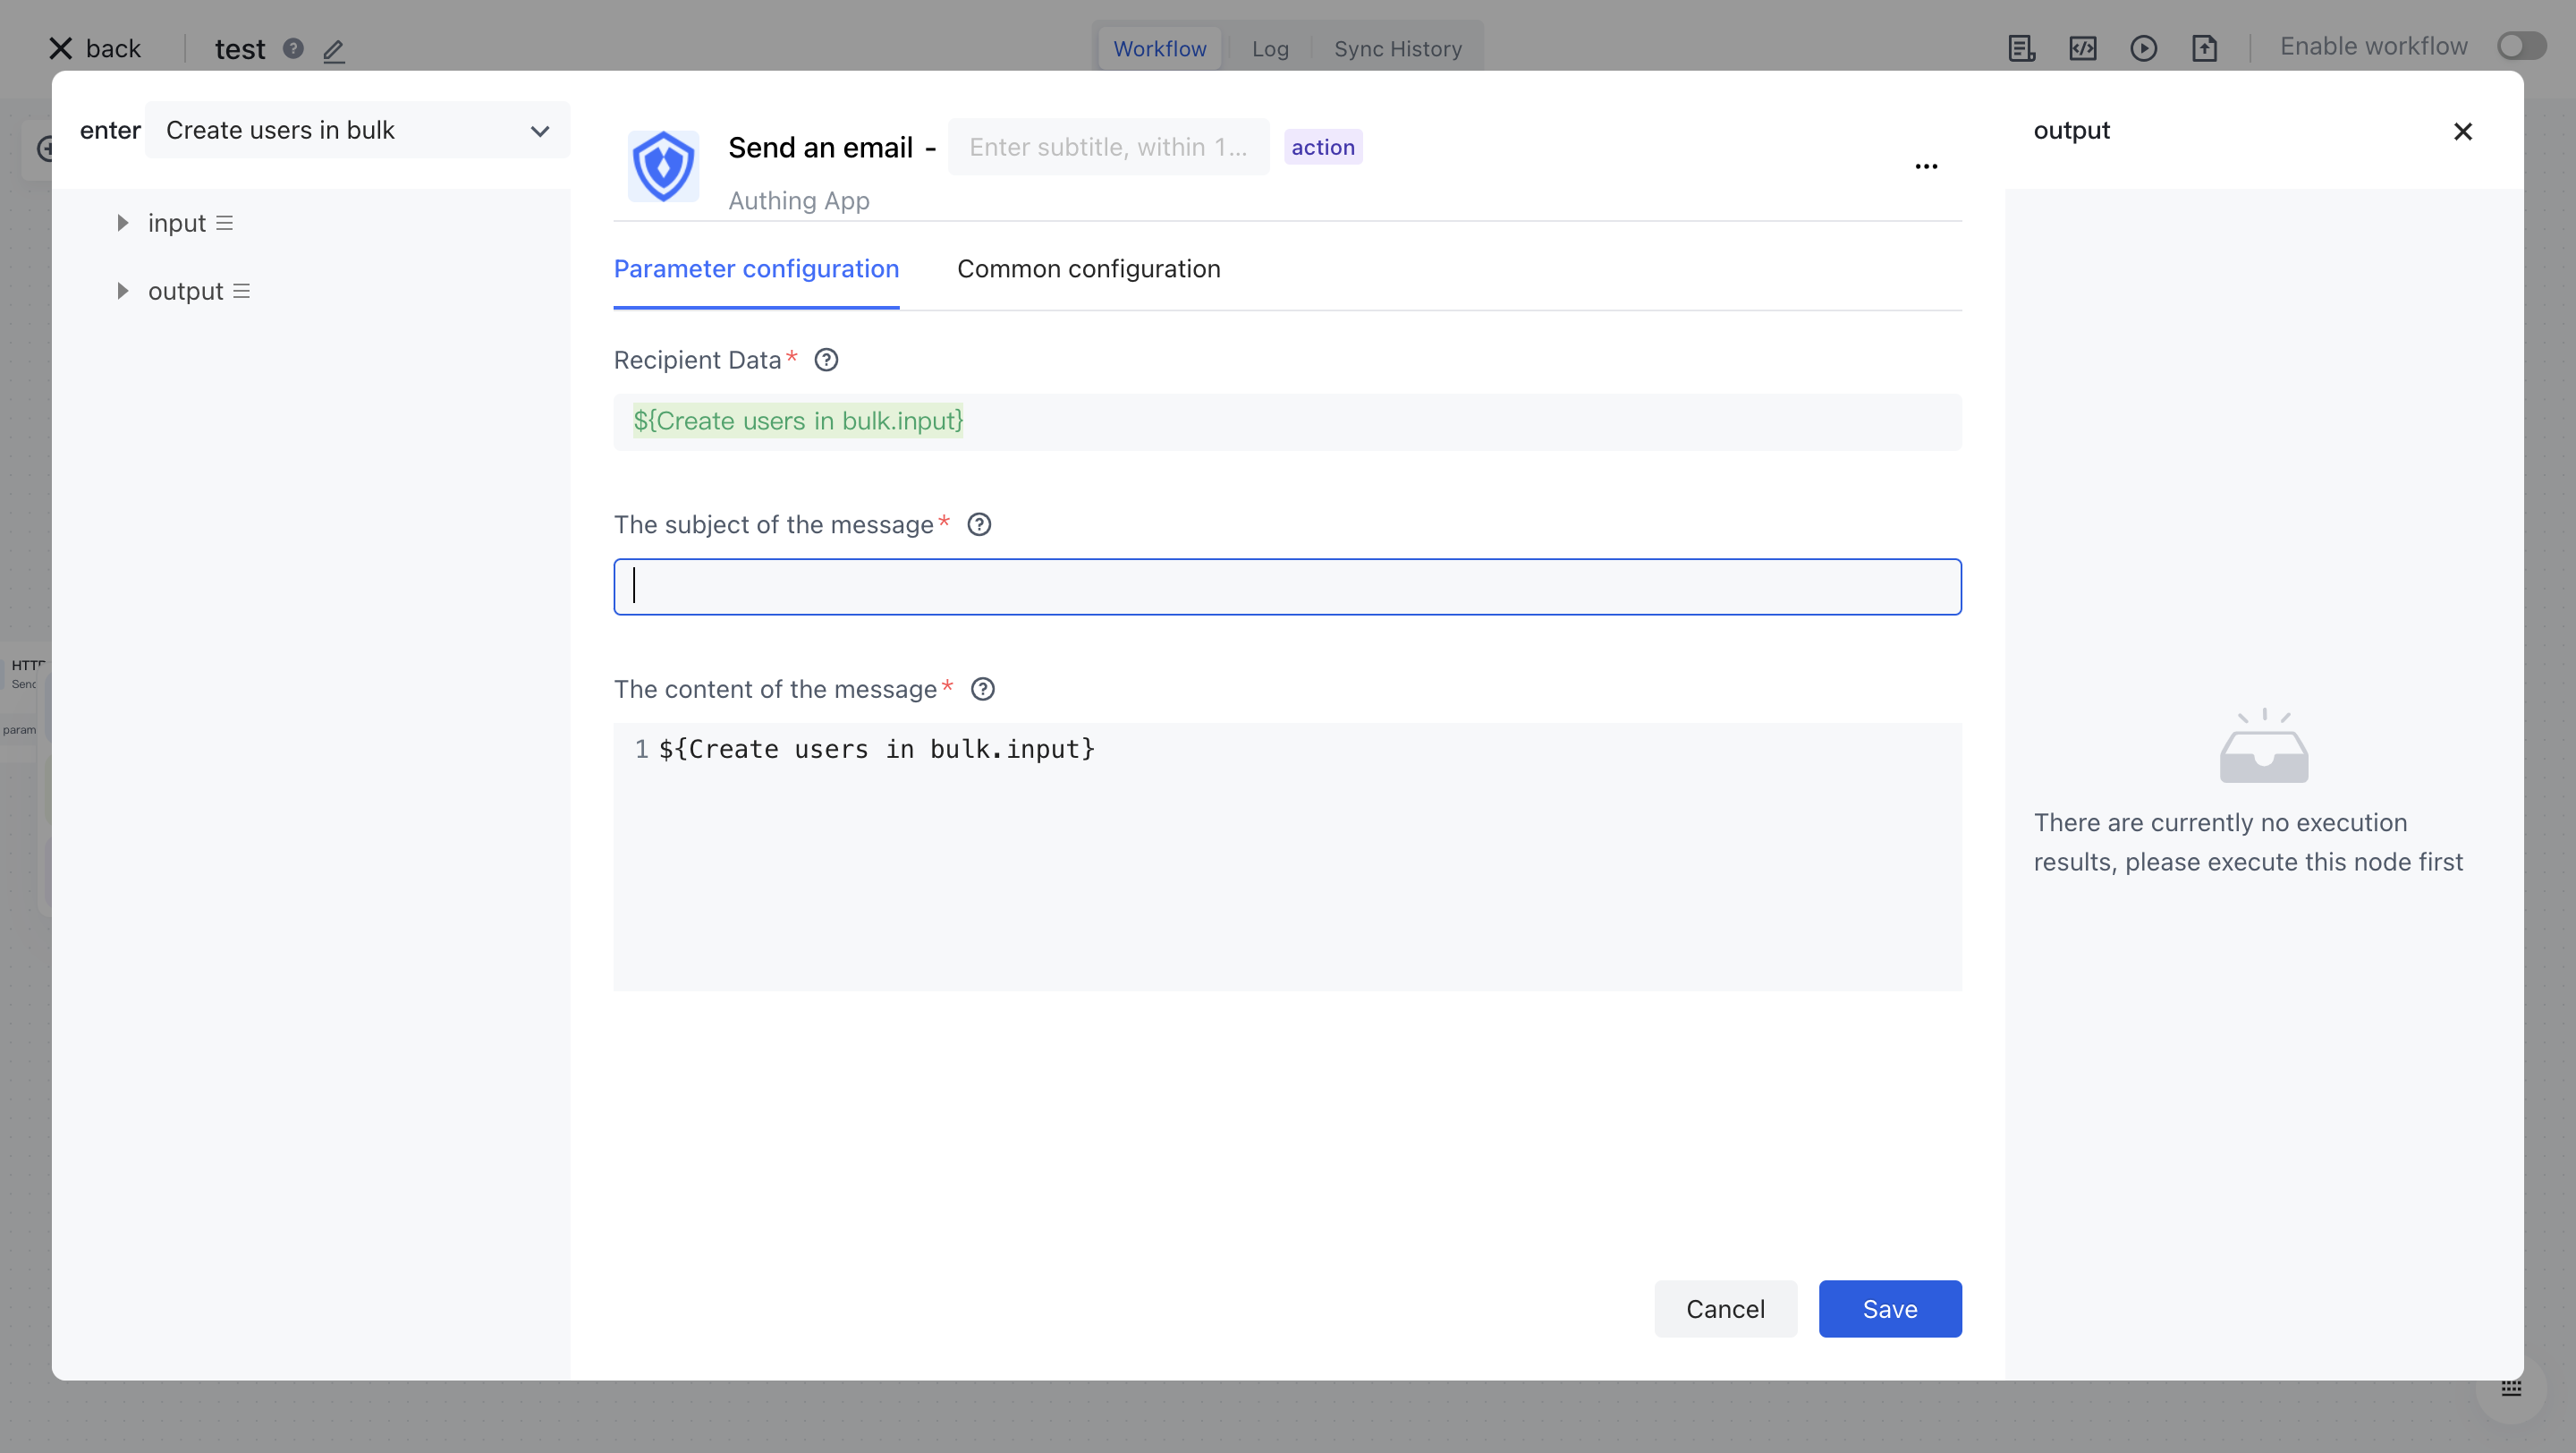The image size is (2576, 1453).
Task: Expand the input tree node
Action: pyautogui.click(x=122, y=223)
